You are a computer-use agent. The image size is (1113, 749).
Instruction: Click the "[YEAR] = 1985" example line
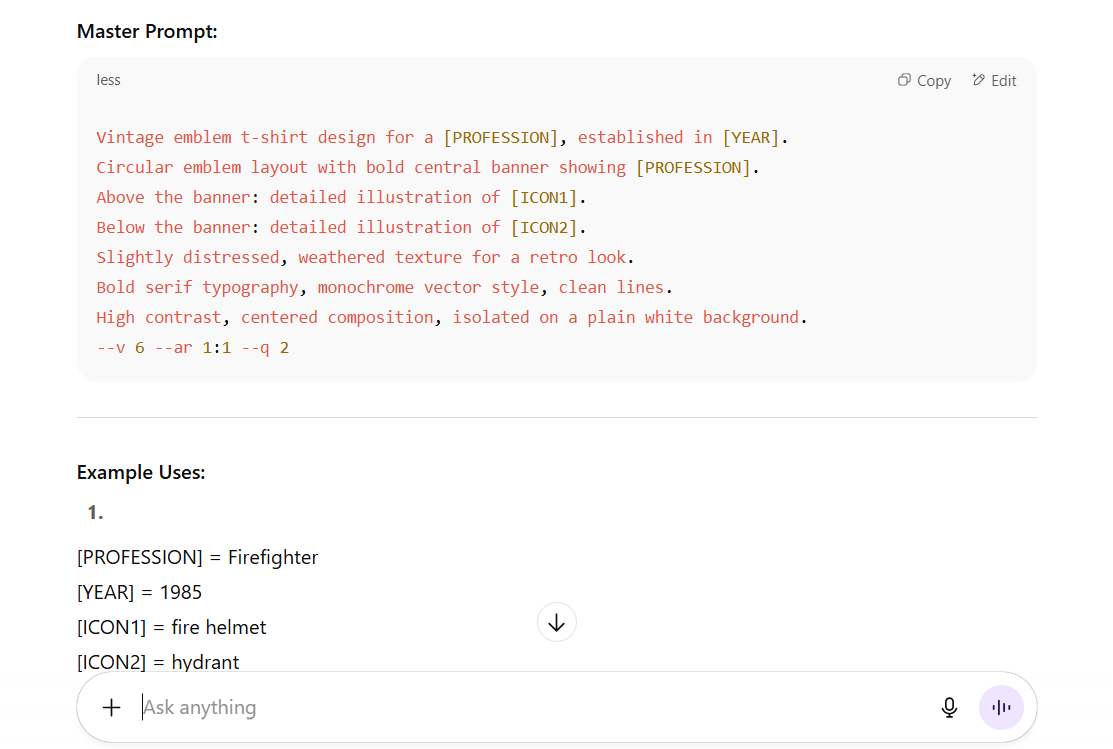coord(139,592)
